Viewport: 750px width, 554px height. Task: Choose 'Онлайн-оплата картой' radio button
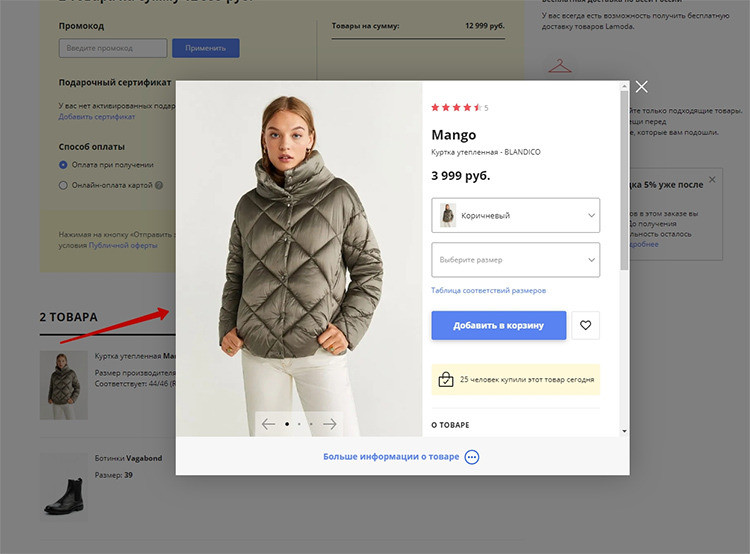[64, 185]
